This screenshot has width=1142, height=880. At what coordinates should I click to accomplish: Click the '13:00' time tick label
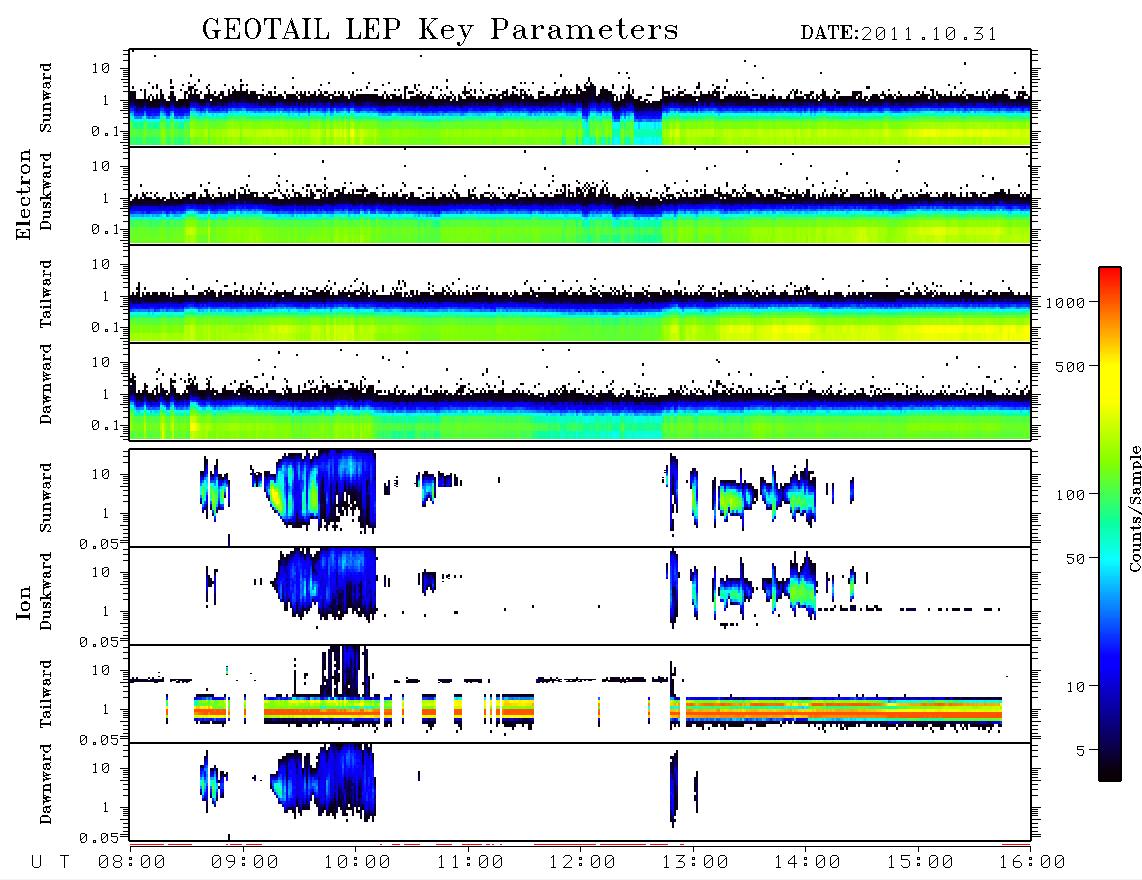pyautogui.click(x=695, y=862)
